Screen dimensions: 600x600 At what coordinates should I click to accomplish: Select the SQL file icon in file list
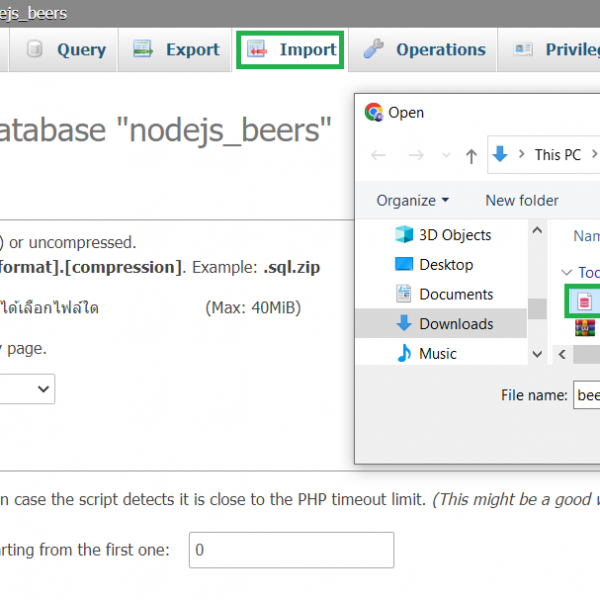pos(585,300)
